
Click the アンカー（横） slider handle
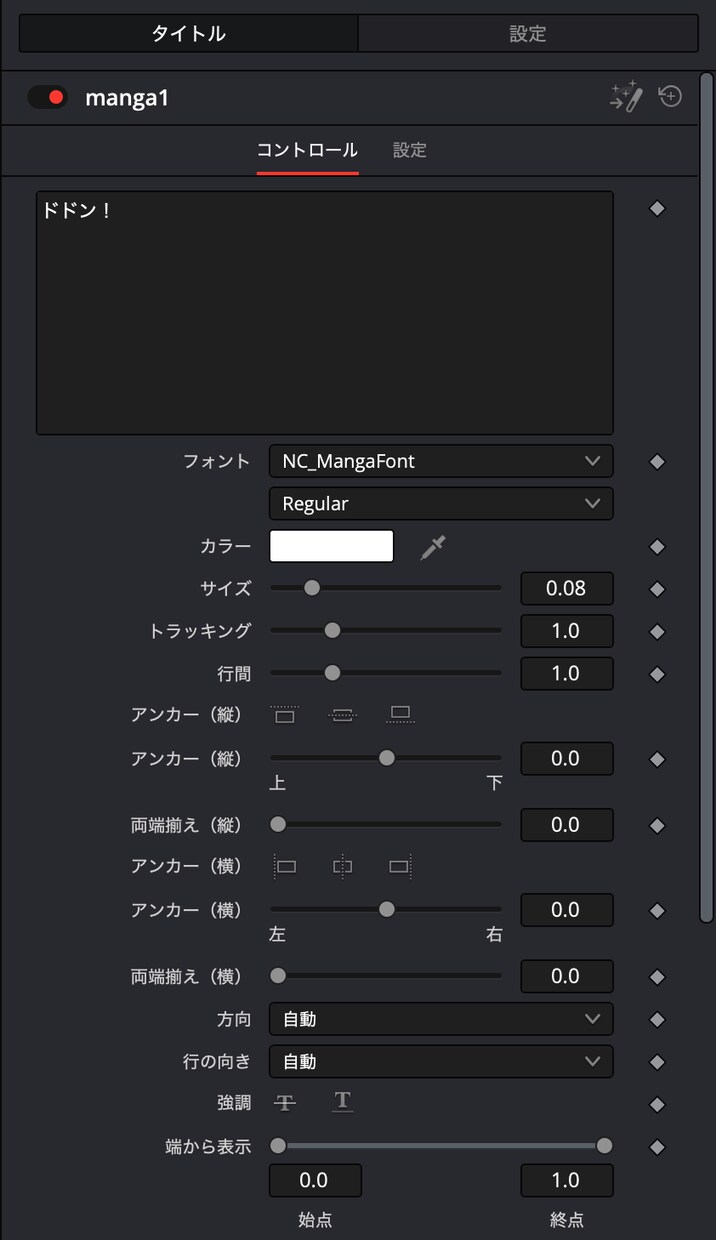(386, 909)
